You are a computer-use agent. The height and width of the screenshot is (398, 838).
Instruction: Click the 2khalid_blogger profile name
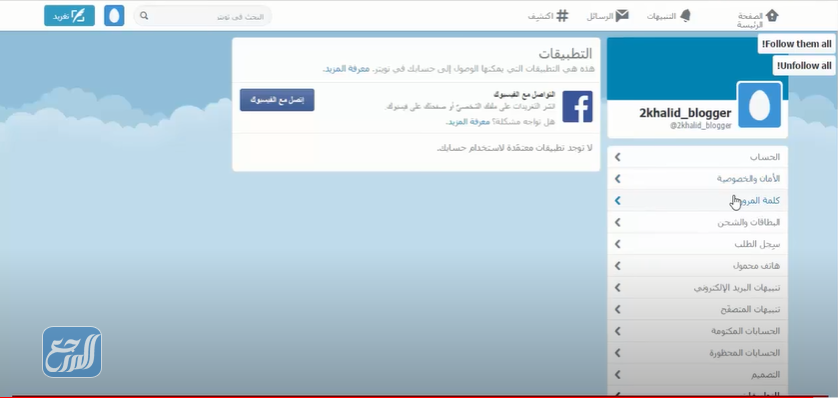pos(685,113)
